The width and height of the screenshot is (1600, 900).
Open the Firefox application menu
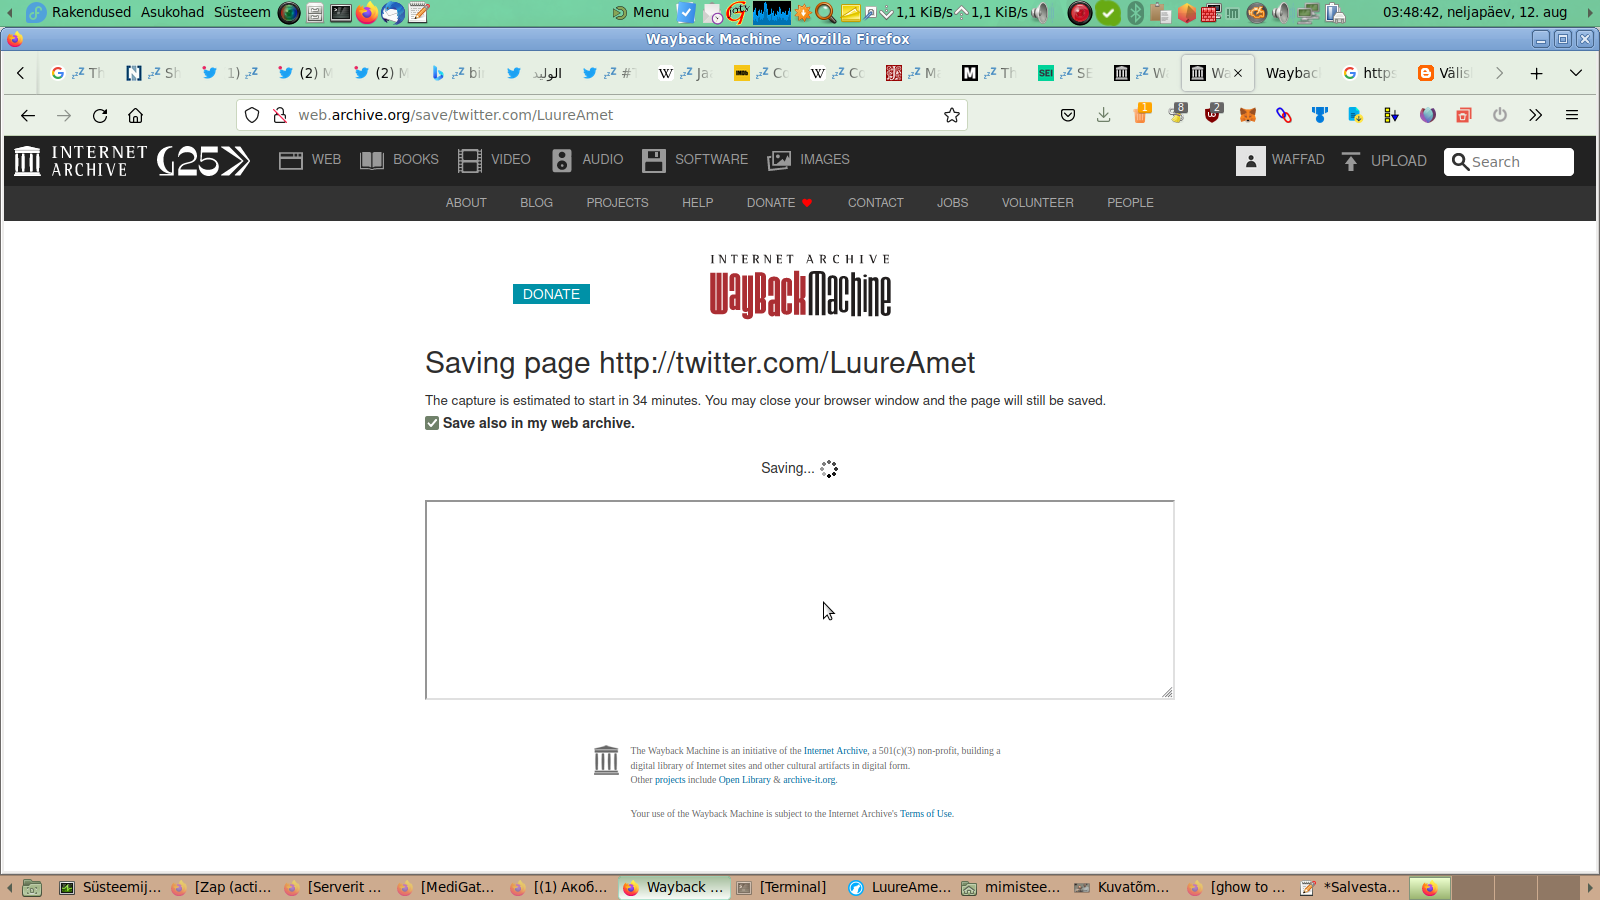point(1572,115)
